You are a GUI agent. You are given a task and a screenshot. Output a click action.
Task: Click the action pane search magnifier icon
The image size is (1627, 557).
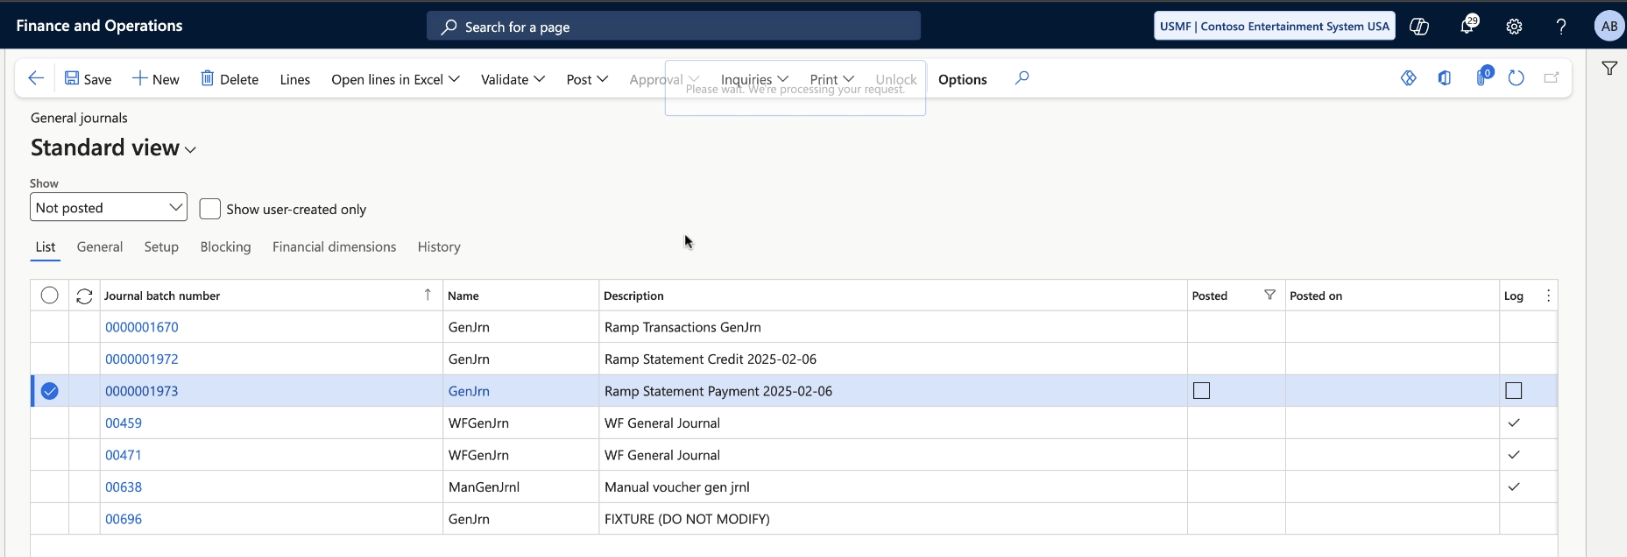[1022, 78]
